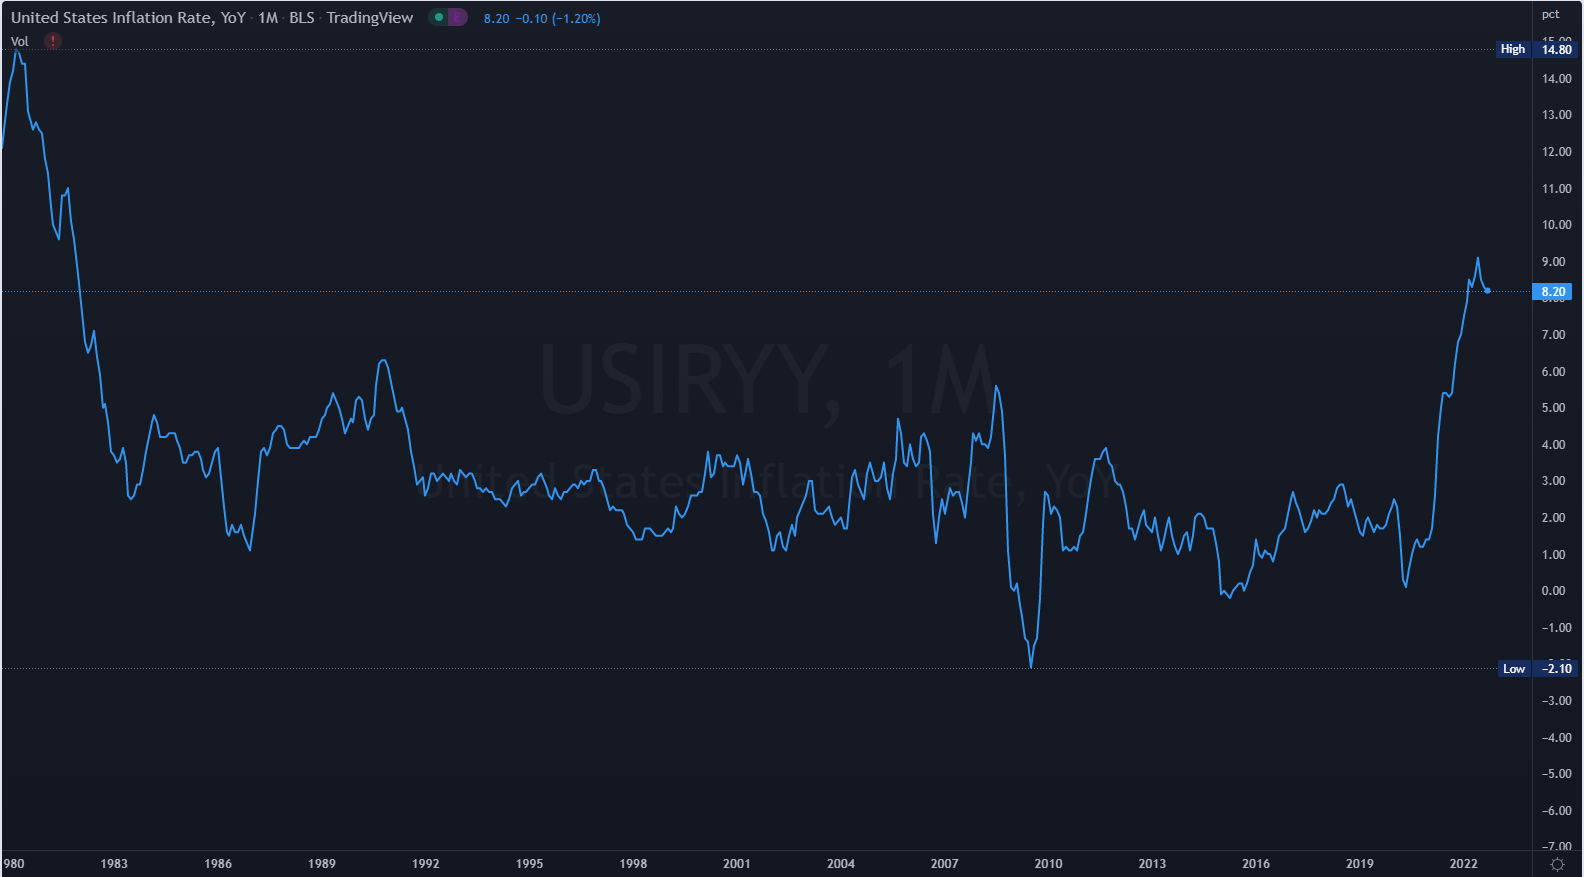
Task: Click the −0.10 (−1.20%) change value
Action: [558, 19]
